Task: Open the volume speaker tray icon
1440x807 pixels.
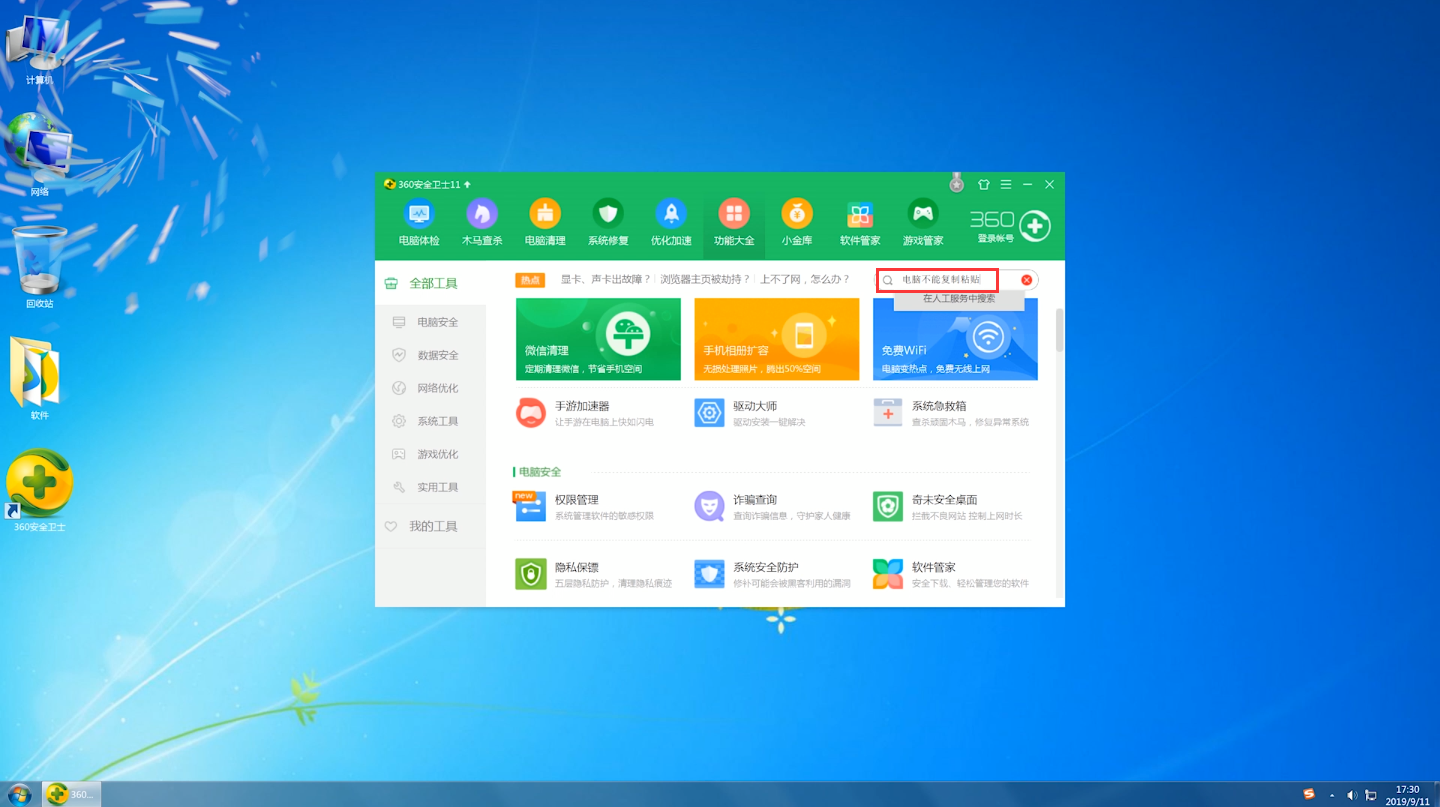Action: point(1352,795)
